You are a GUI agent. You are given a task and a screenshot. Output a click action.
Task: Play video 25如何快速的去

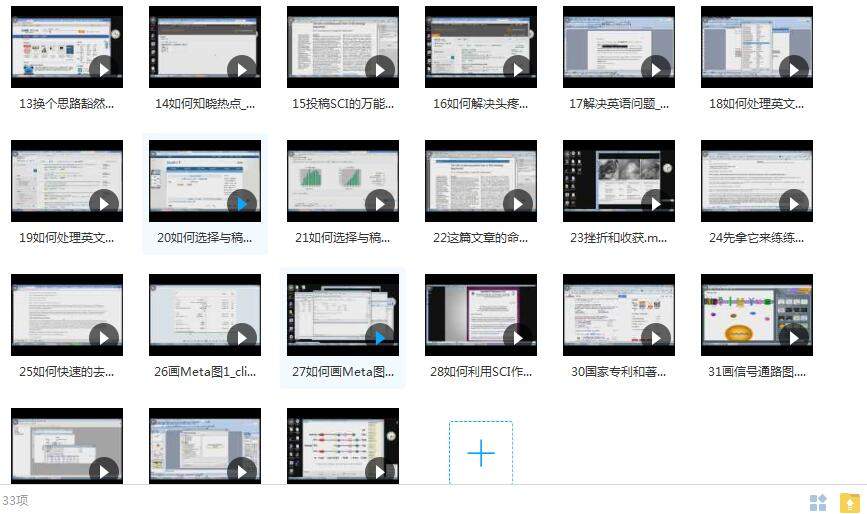[104, 338]
